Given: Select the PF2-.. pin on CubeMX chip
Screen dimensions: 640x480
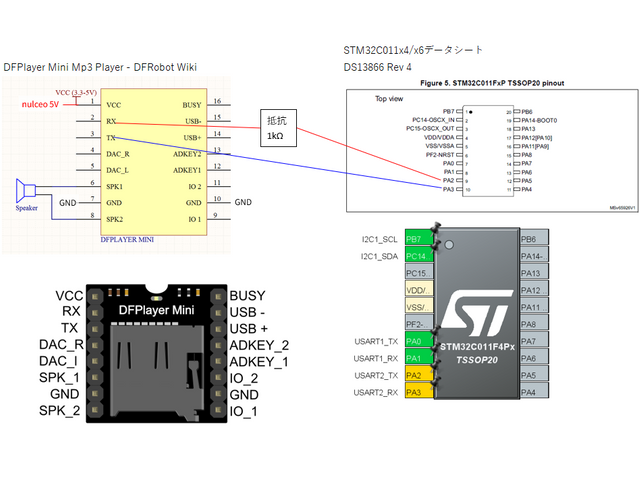Looking at the screenshot, I should coord(419,324).
